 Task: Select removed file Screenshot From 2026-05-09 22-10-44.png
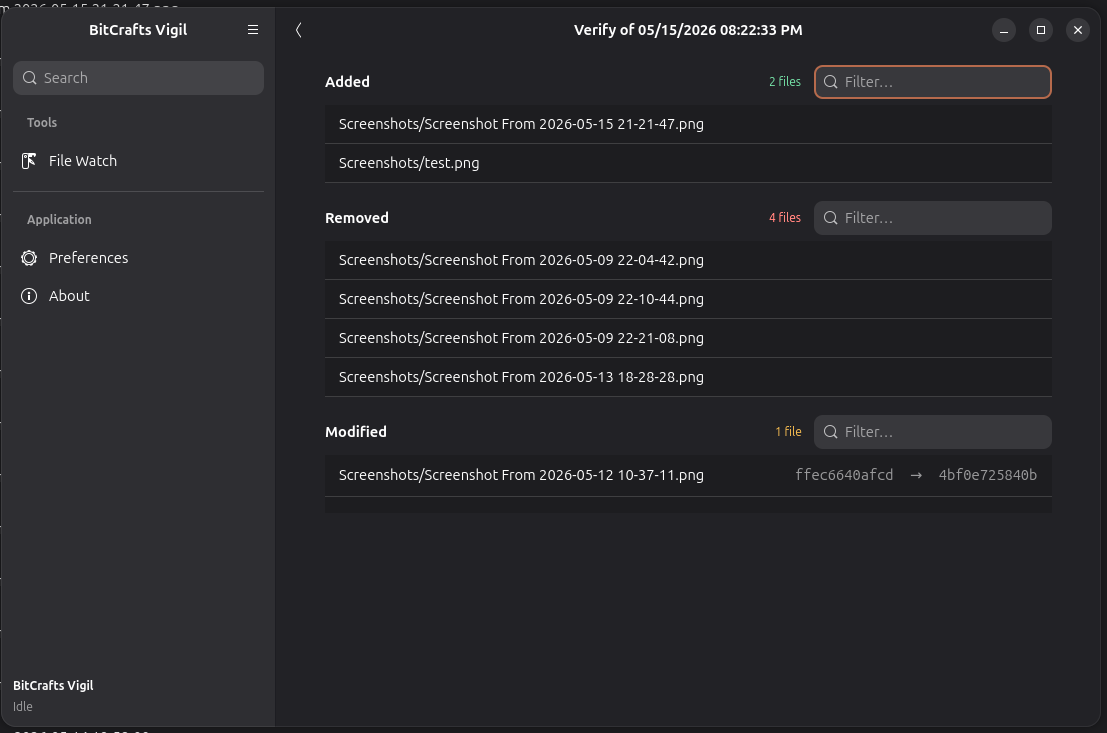688,299
